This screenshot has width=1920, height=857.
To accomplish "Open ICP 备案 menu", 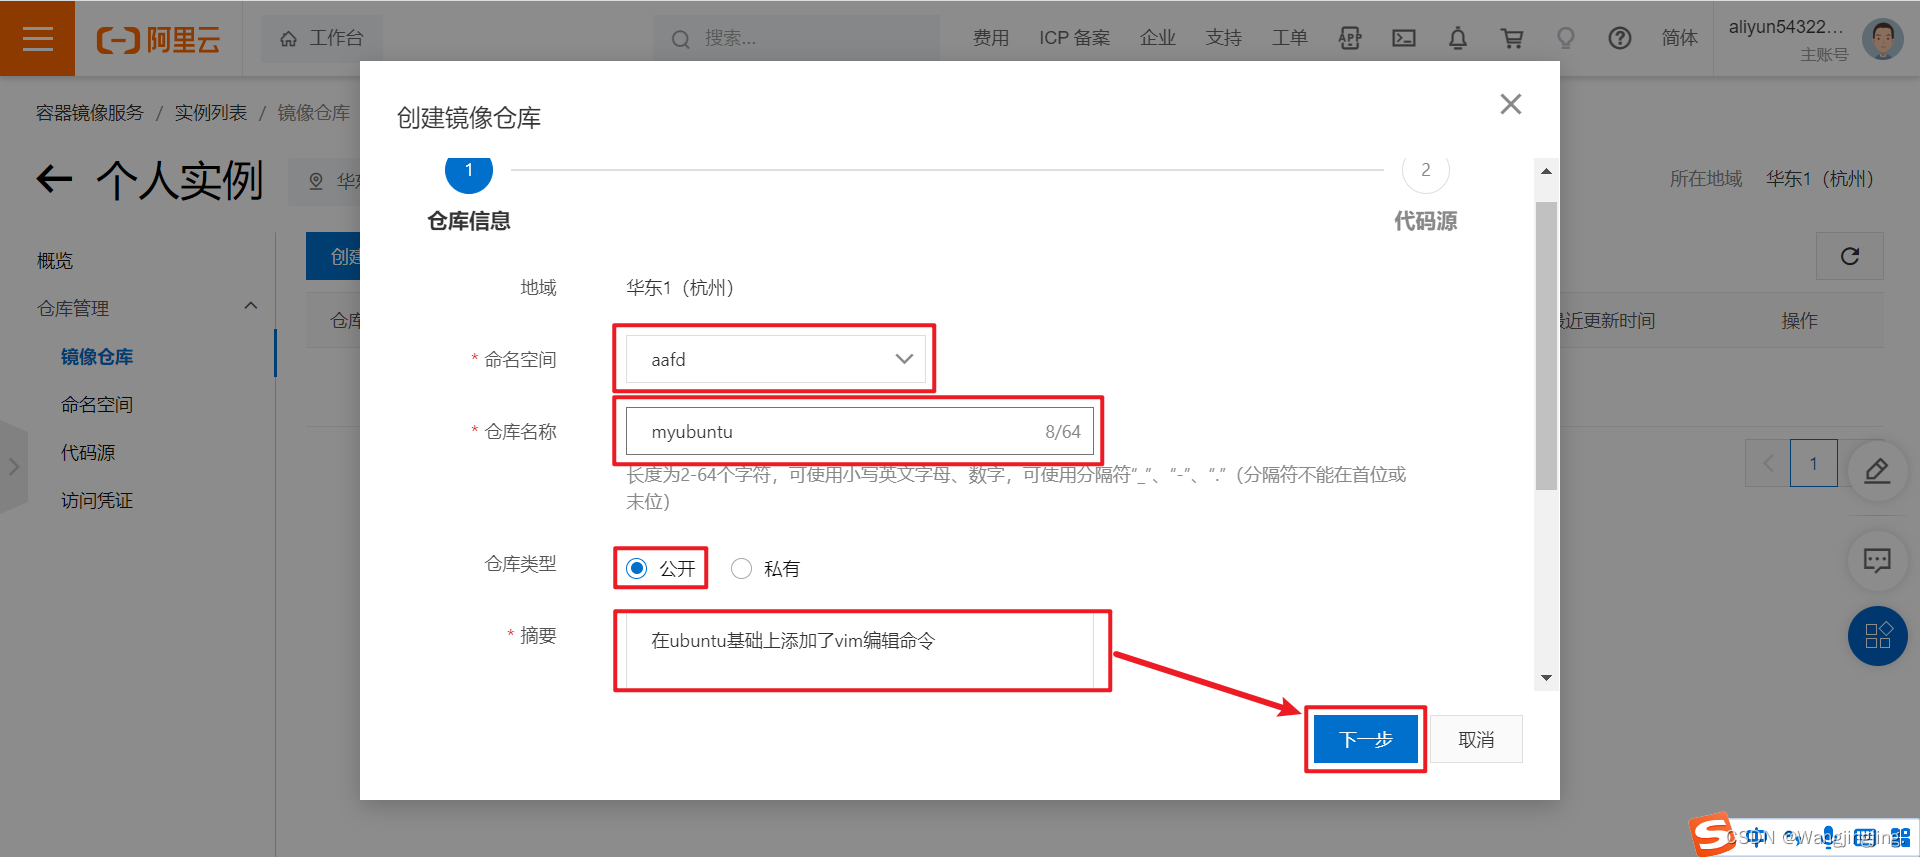I will point(1074,38).
